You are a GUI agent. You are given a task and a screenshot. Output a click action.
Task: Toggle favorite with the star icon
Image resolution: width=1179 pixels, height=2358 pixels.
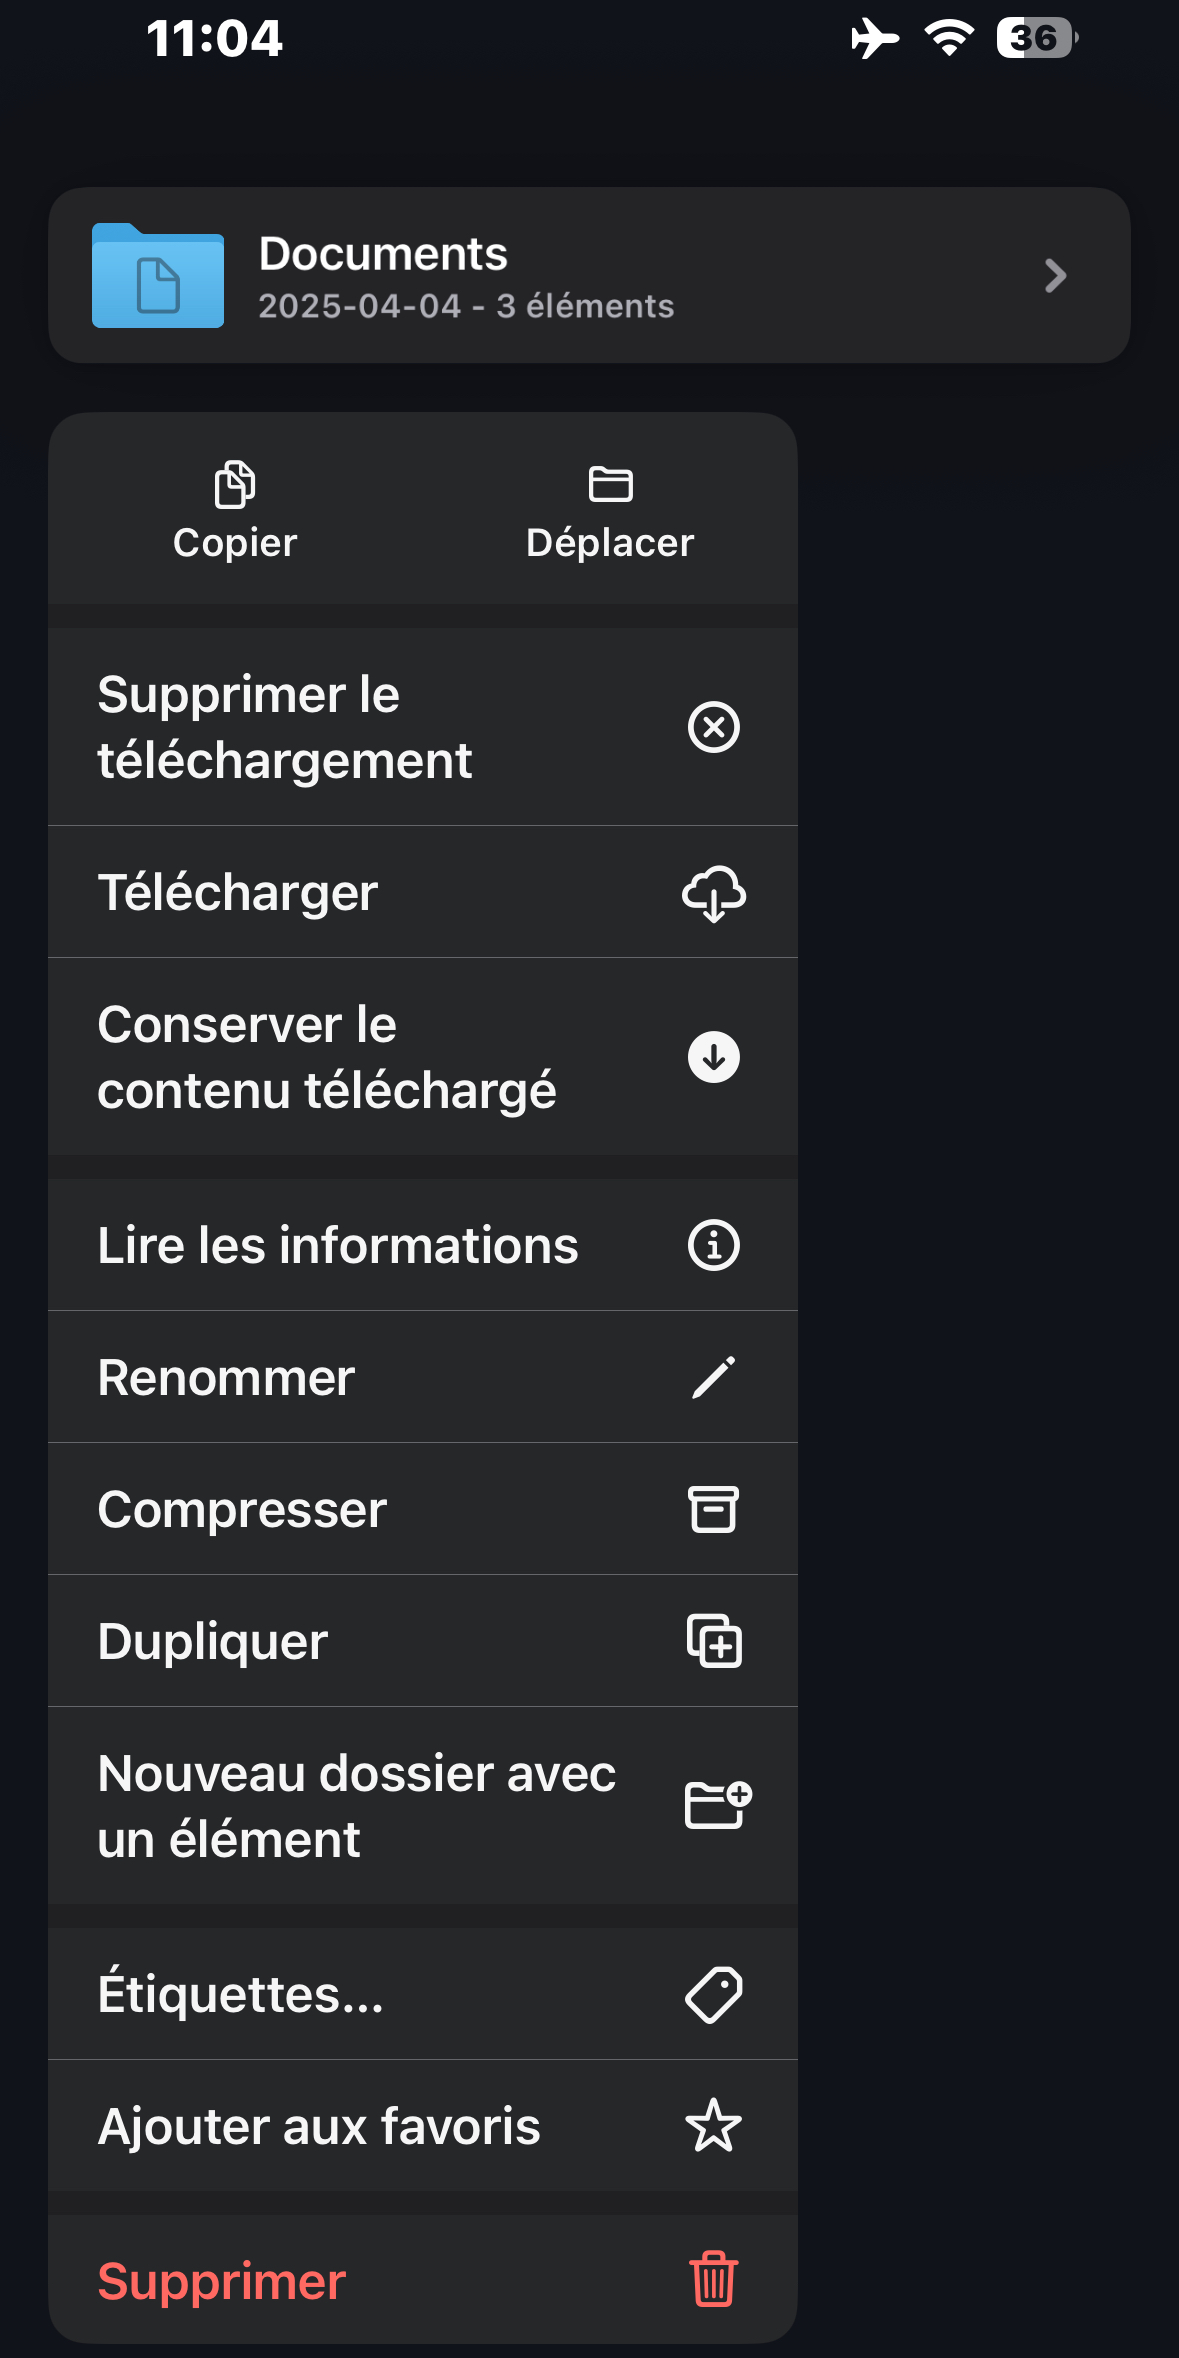pyautogui.click(x=713, y=2126)
